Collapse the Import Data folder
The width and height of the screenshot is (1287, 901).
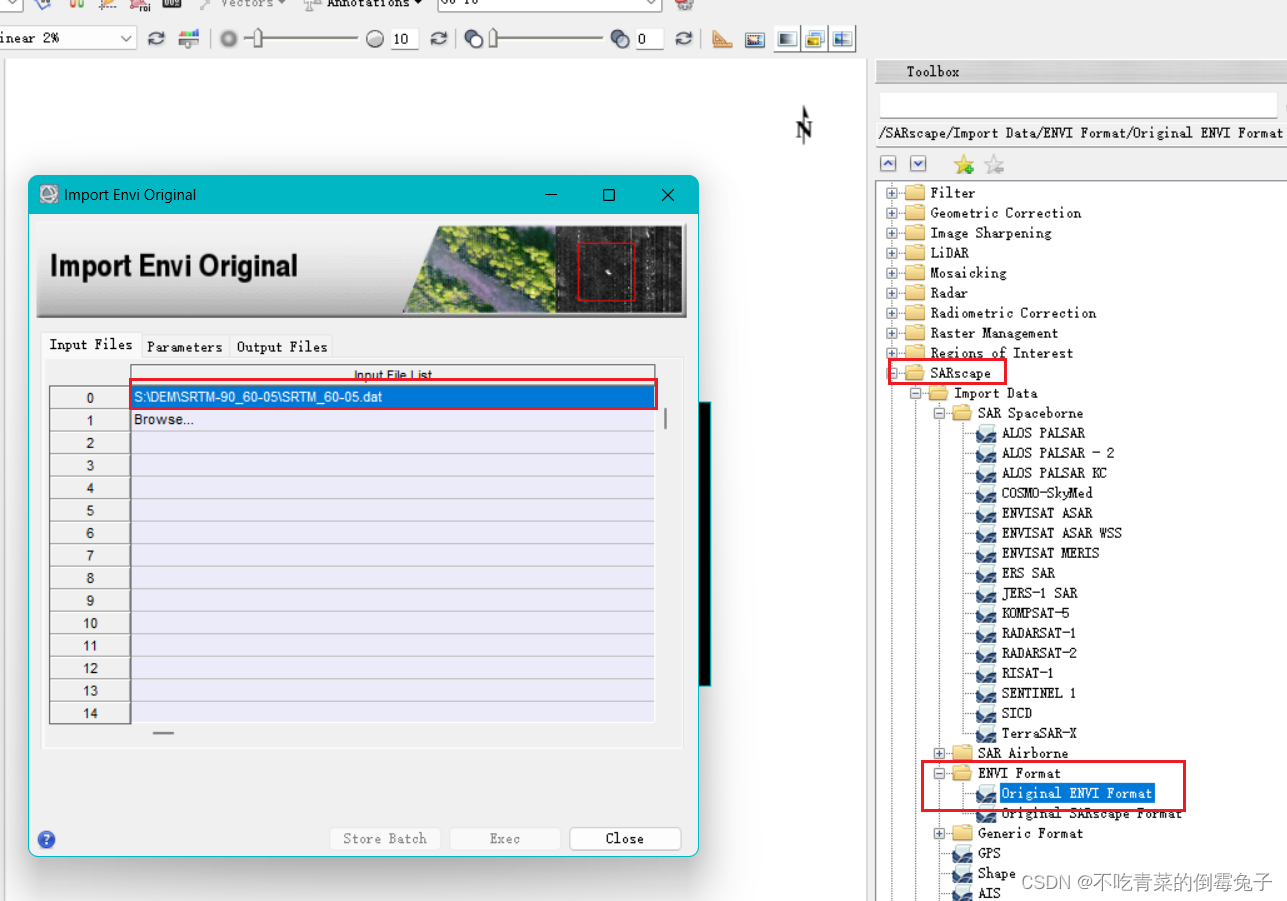coord(915,393)
